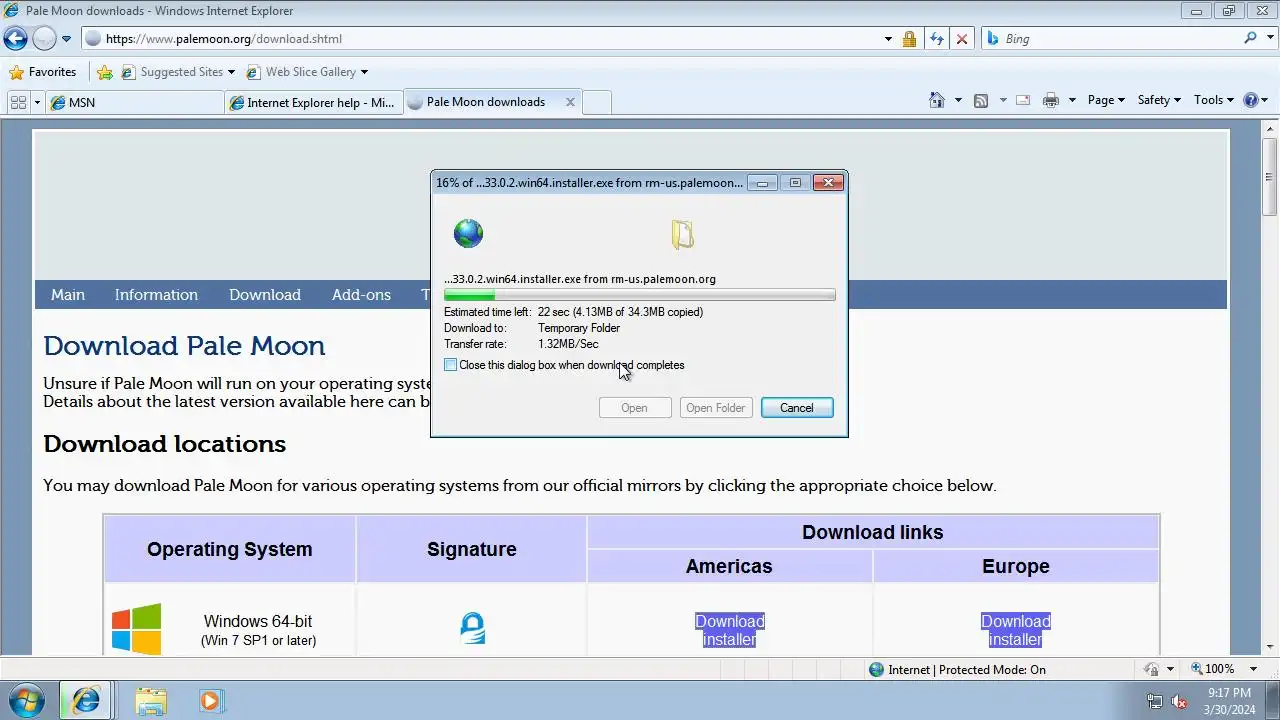Click the Windows 64-bit signature icon
Screen dimensions: 1280x720
coord(472,628)
